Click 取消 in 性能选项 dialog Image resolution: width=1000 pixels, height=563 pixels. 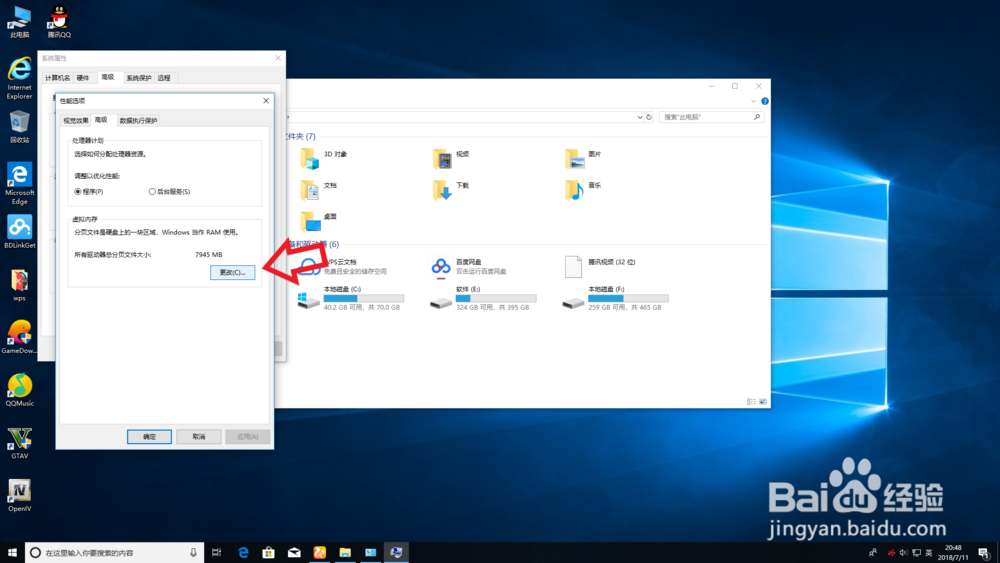pyautogui.click(x=199, y=437)
